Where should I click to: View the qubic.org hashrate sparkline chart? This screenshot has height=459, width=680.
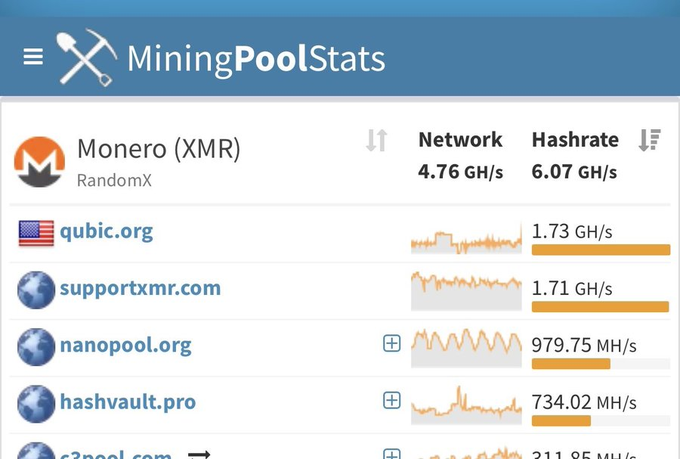[x=466, y=239]
